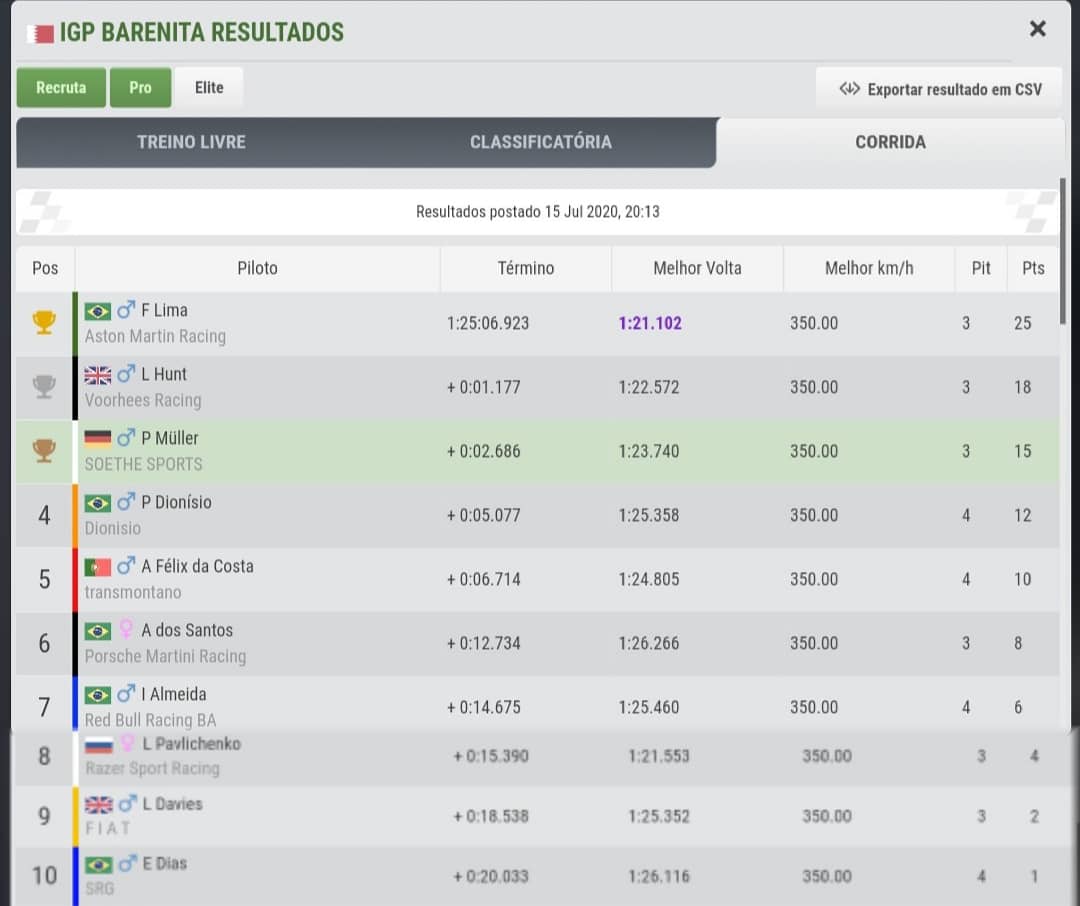Select team name Porsche Martini Racing
Viewport: 1080px width, 906px height.
coord(165,657)
